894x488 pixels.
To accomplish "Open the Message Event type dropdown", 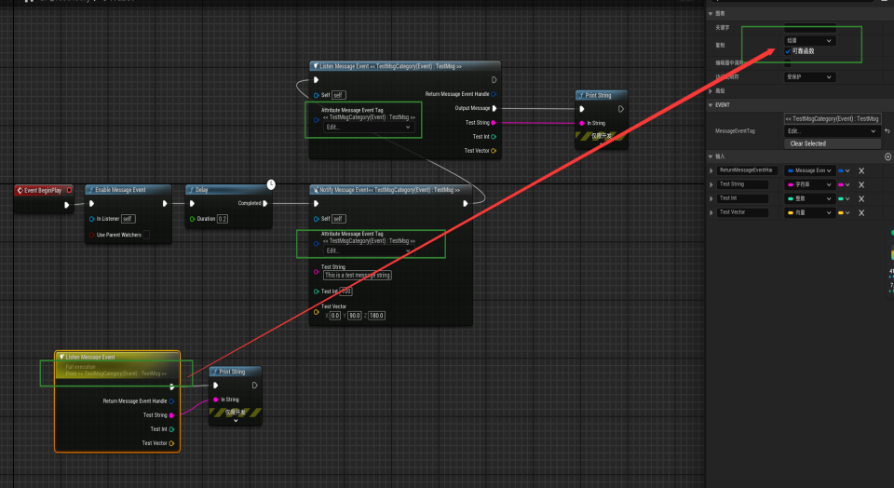I will click(810, 170).
